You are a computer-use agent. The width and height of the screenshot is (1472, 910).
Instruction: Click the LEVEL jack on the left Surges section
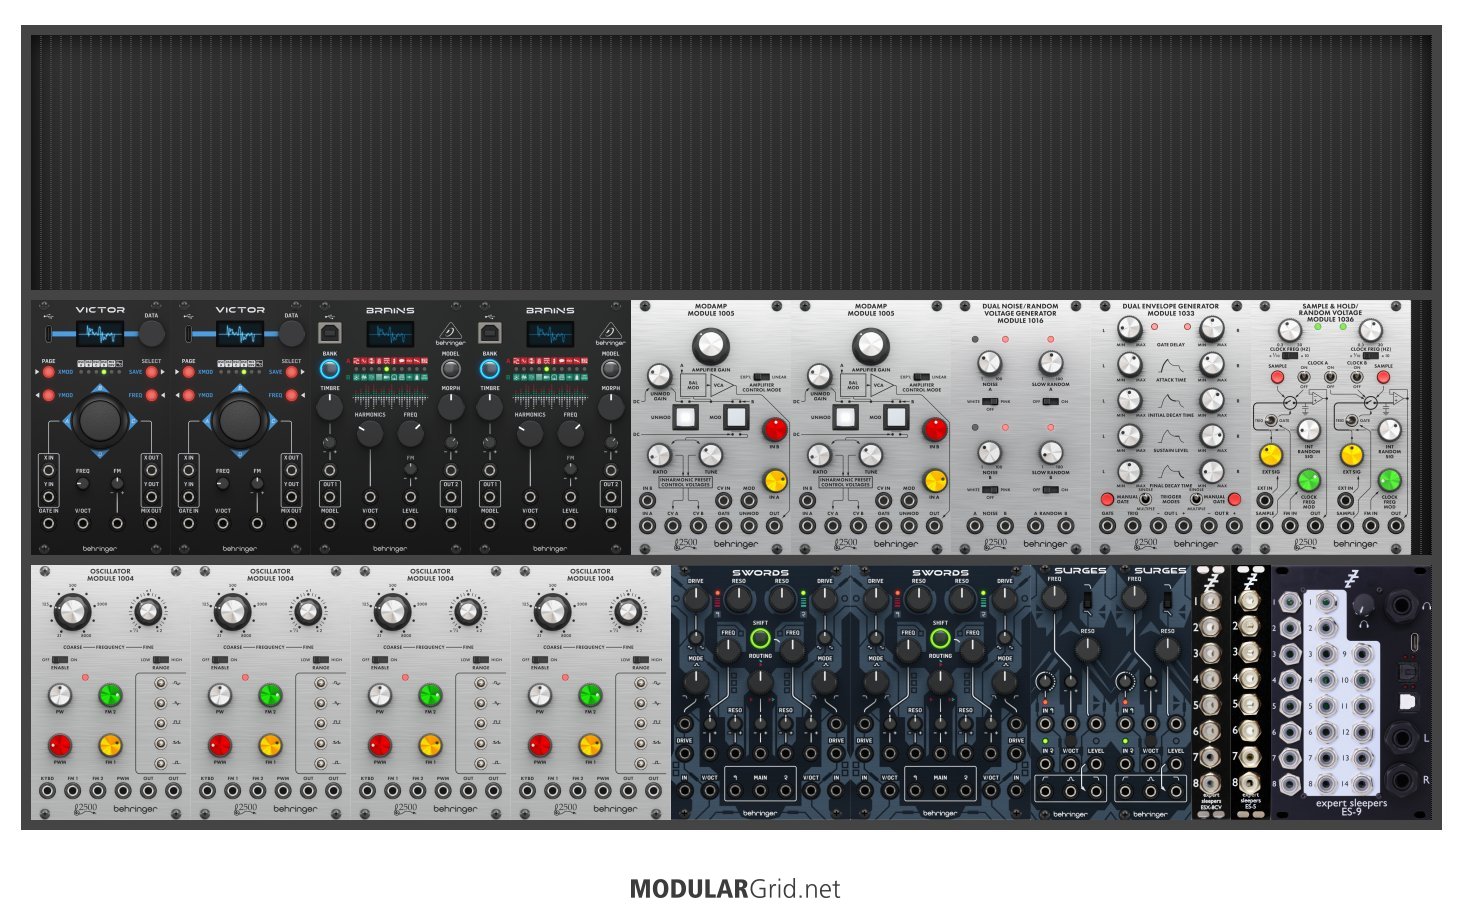click(1096, 764)
